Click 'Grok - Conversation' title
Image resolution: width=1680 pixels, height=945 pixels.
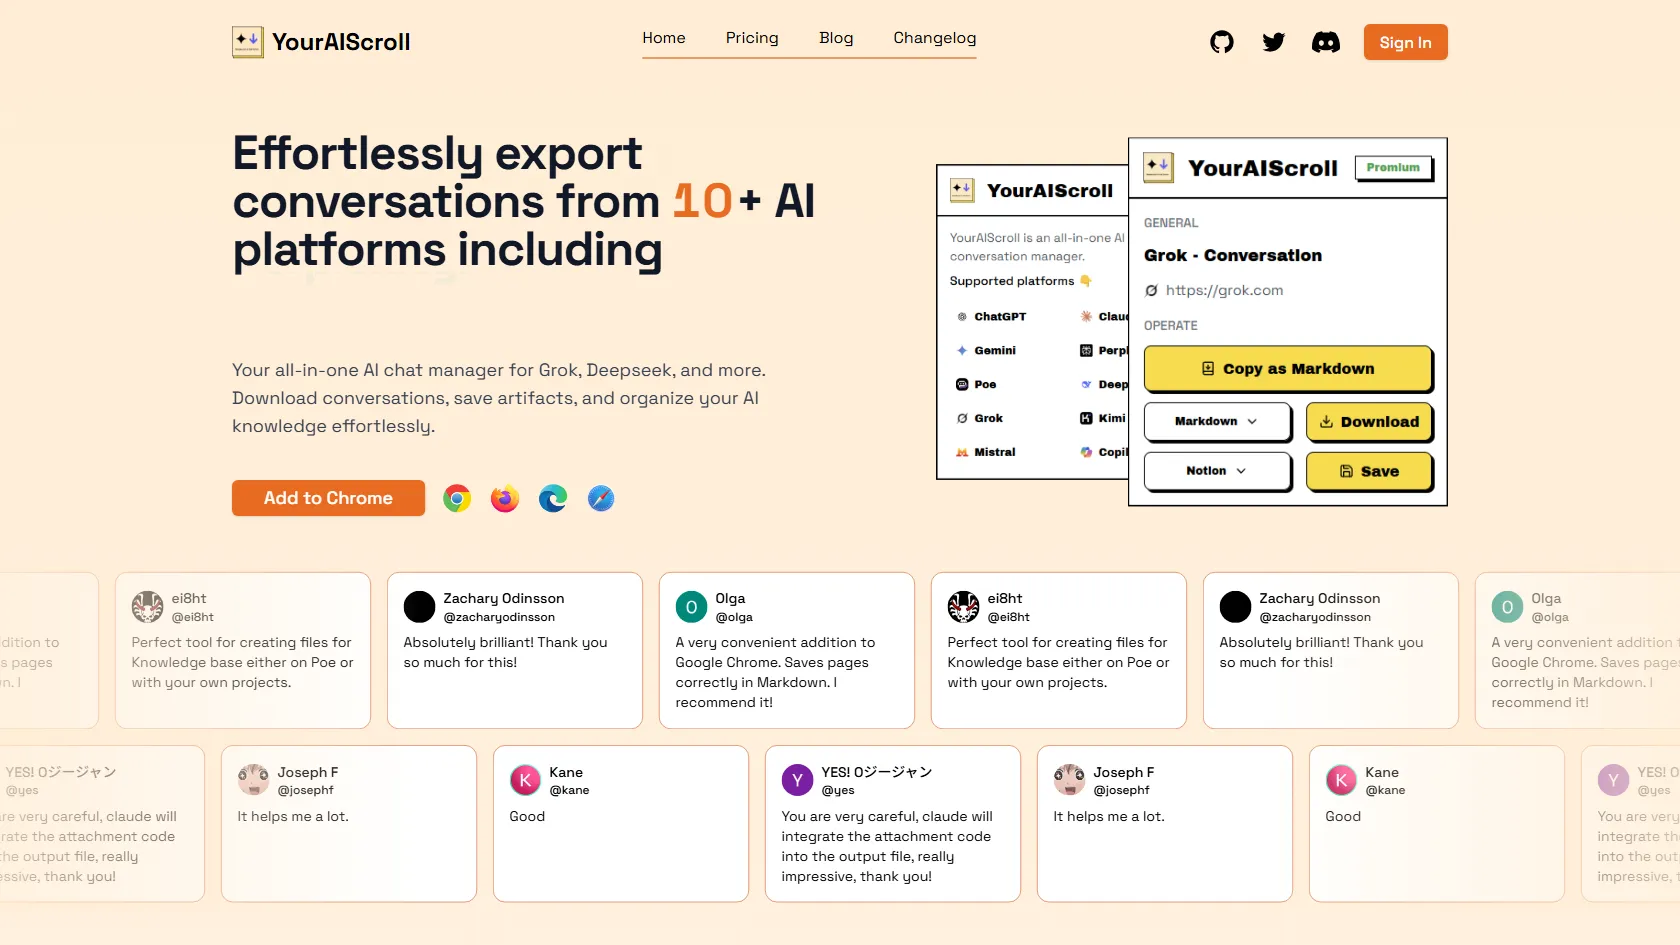tap(1233, 255)
